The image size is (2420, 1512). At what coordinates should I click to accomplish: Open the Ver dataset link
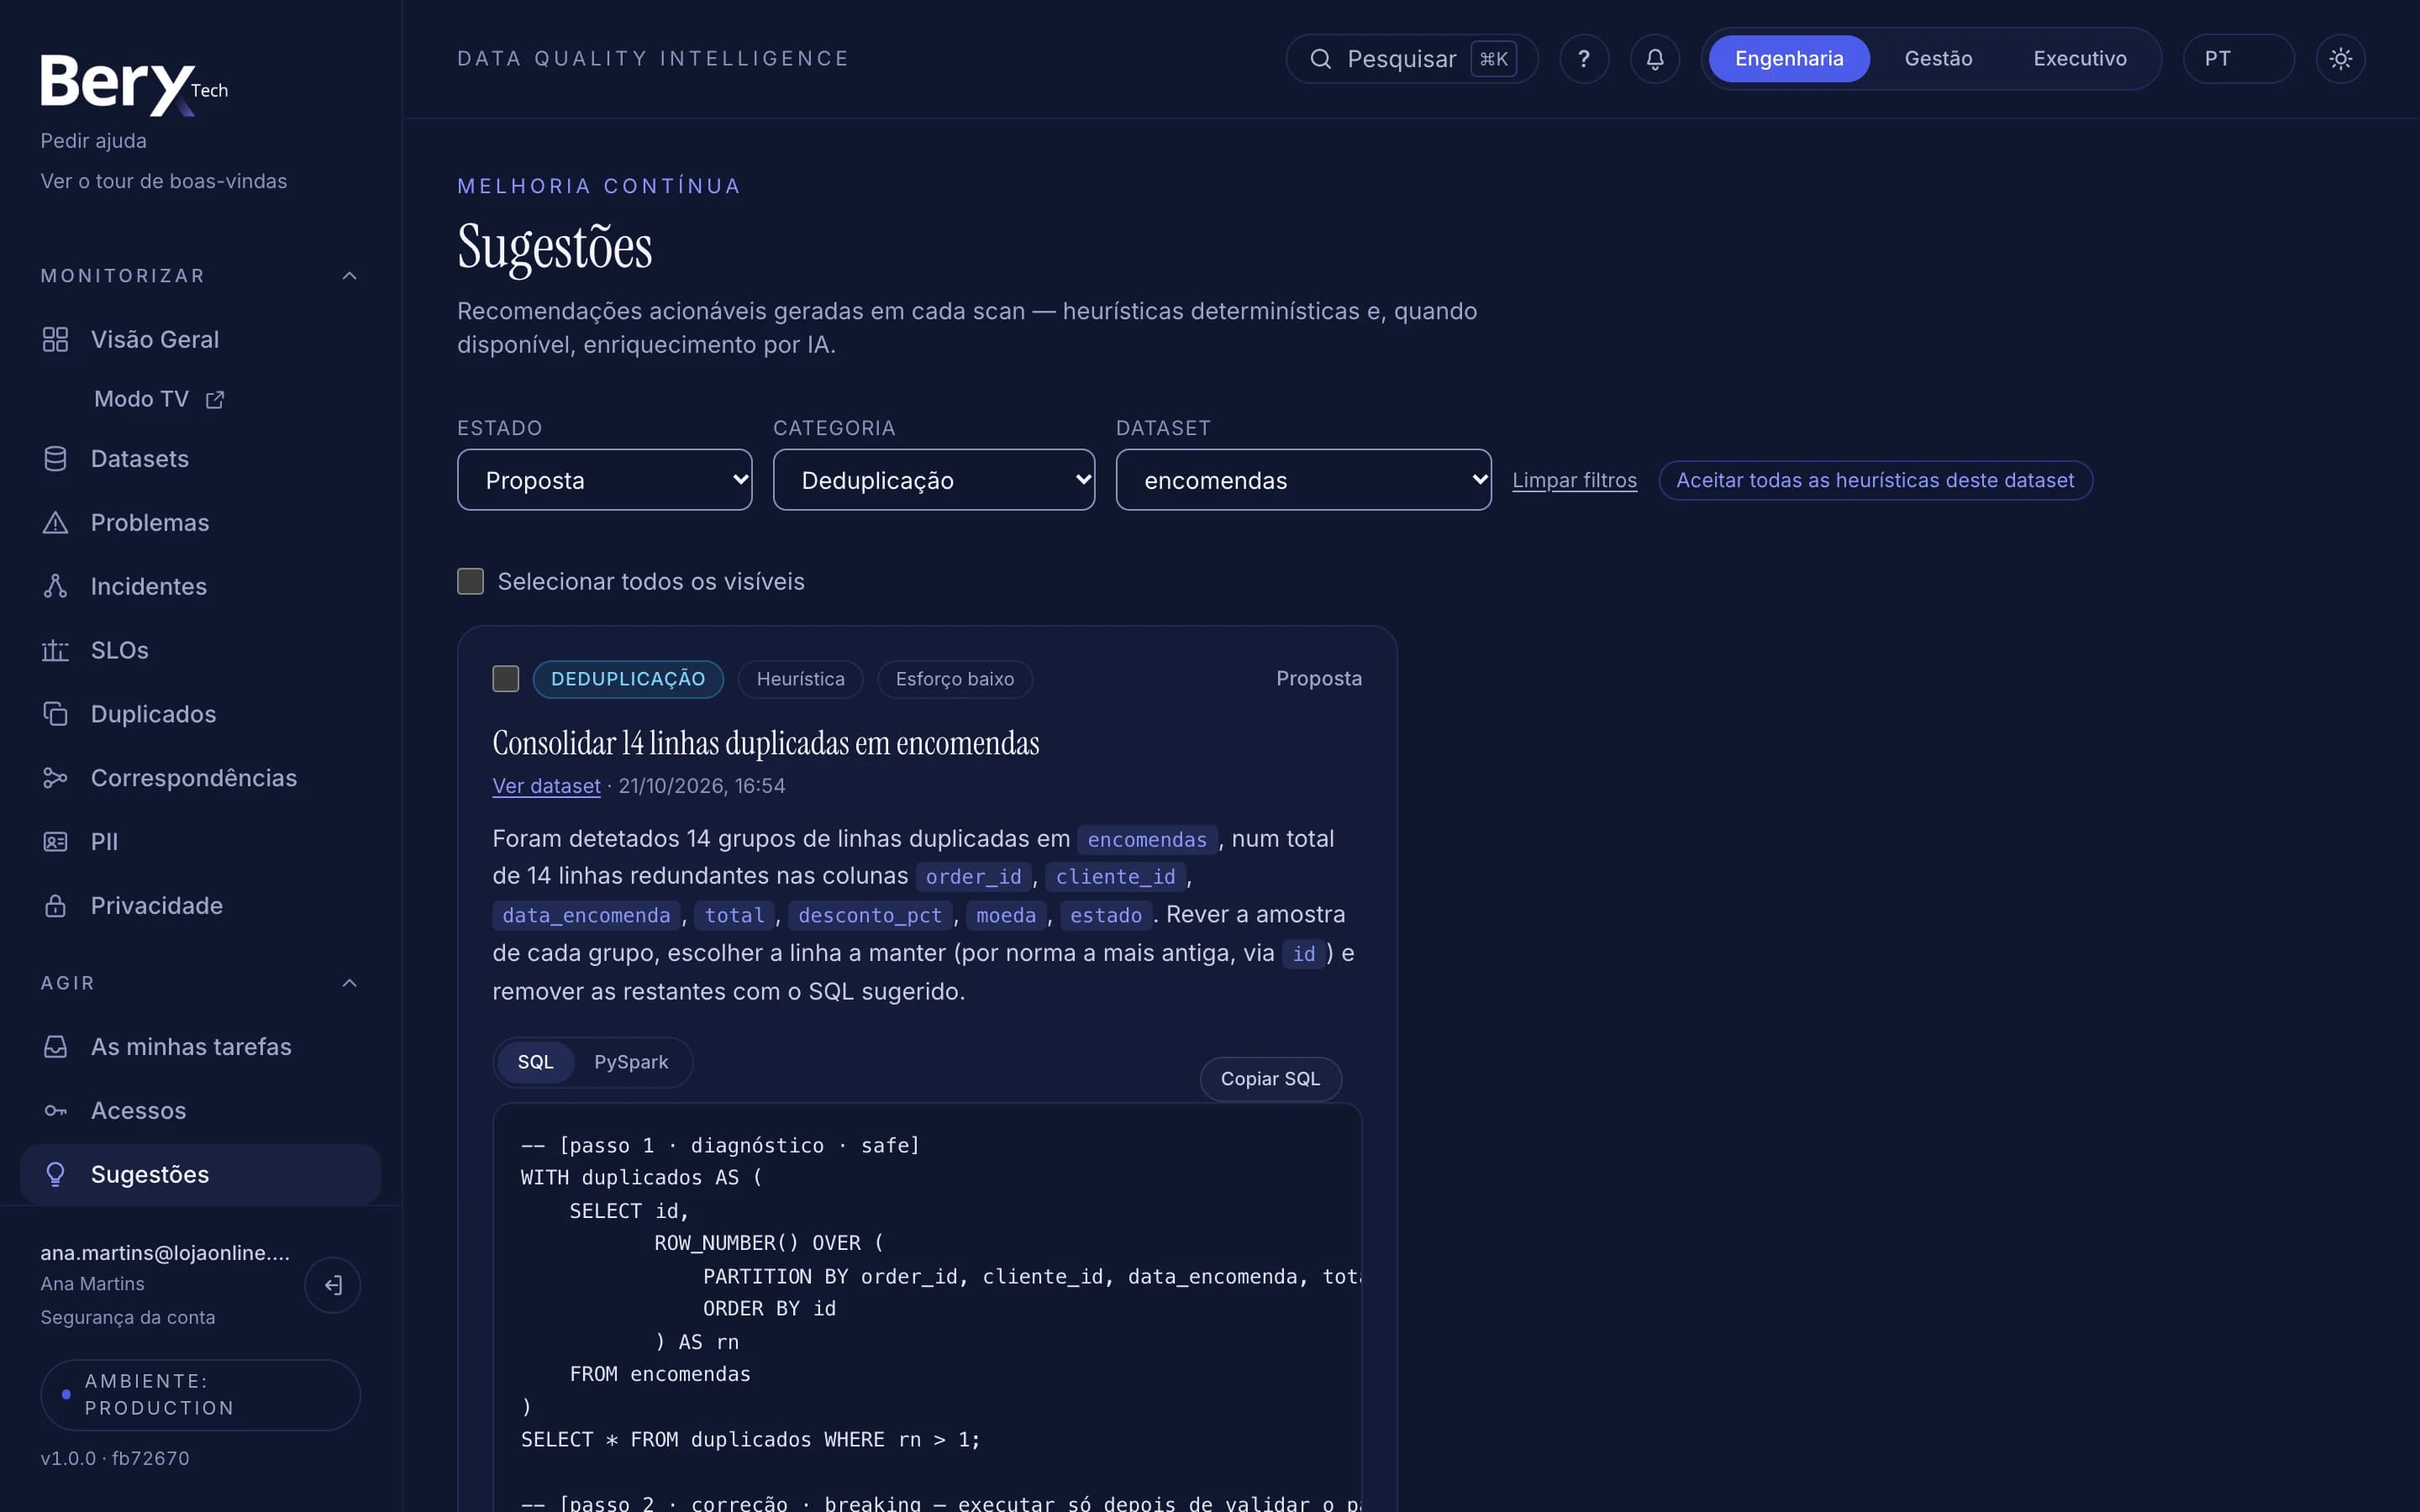pos(546,786)
